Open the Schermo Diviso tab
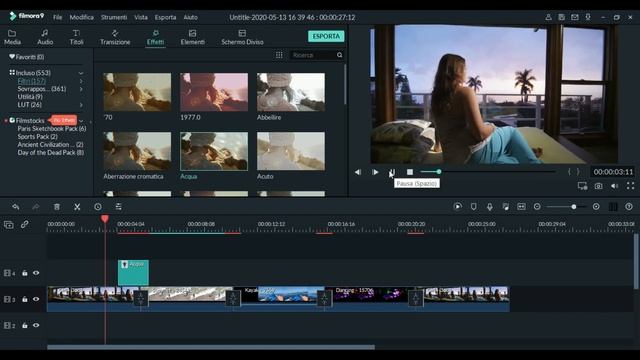This screenshot has height=360, width=640. click(242, 37)
